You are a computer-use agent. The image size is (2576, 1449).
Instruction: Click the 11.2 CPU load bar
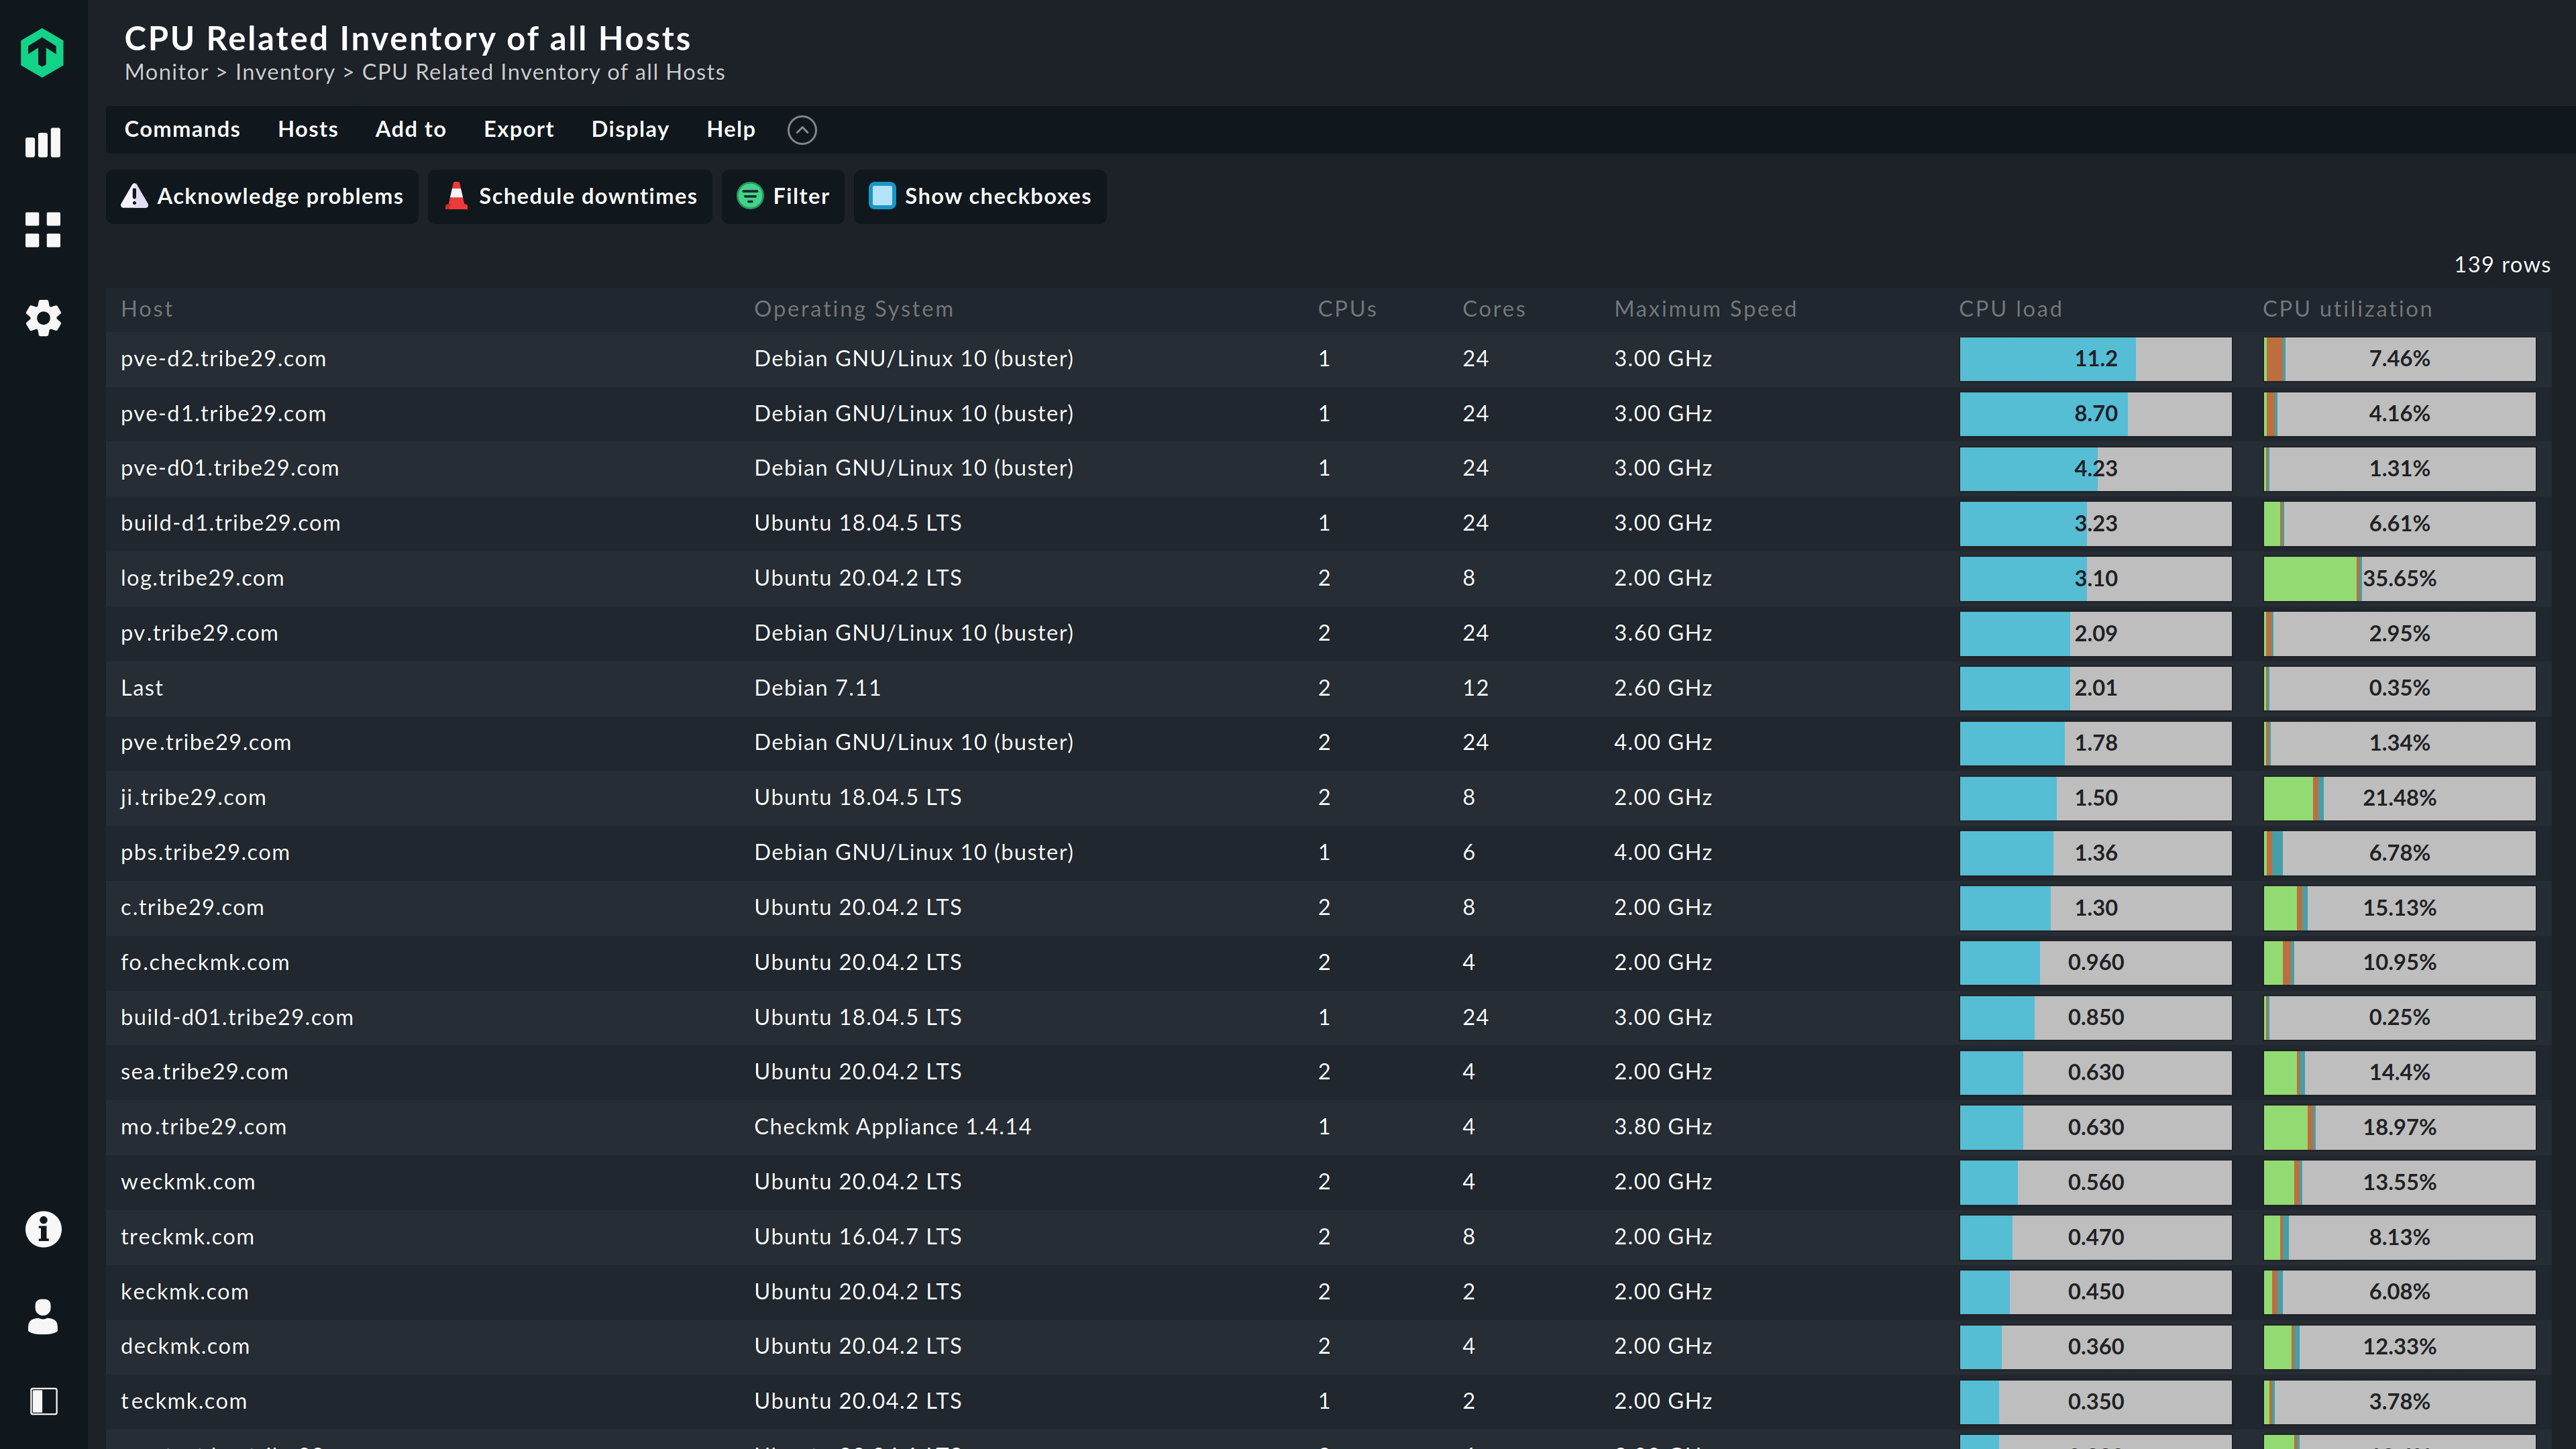pos(2095,359)
